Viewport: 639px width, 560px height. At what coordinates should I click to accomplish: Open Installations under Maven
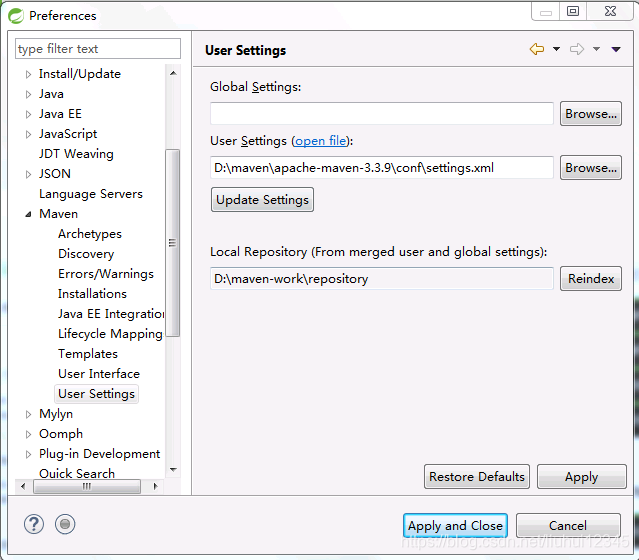(x=92, y=293)
